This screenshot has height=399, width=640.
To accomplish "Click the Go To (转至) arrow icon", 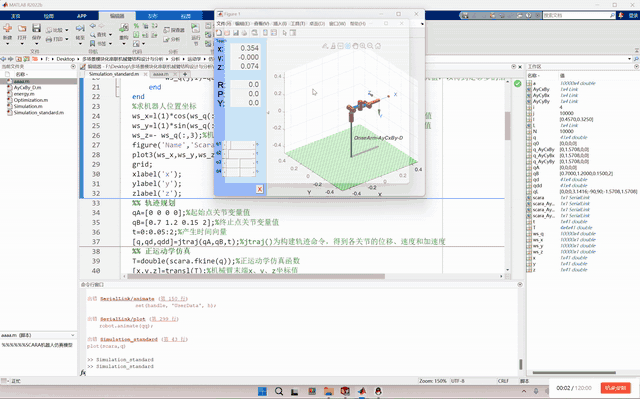I will click(80, 29).
